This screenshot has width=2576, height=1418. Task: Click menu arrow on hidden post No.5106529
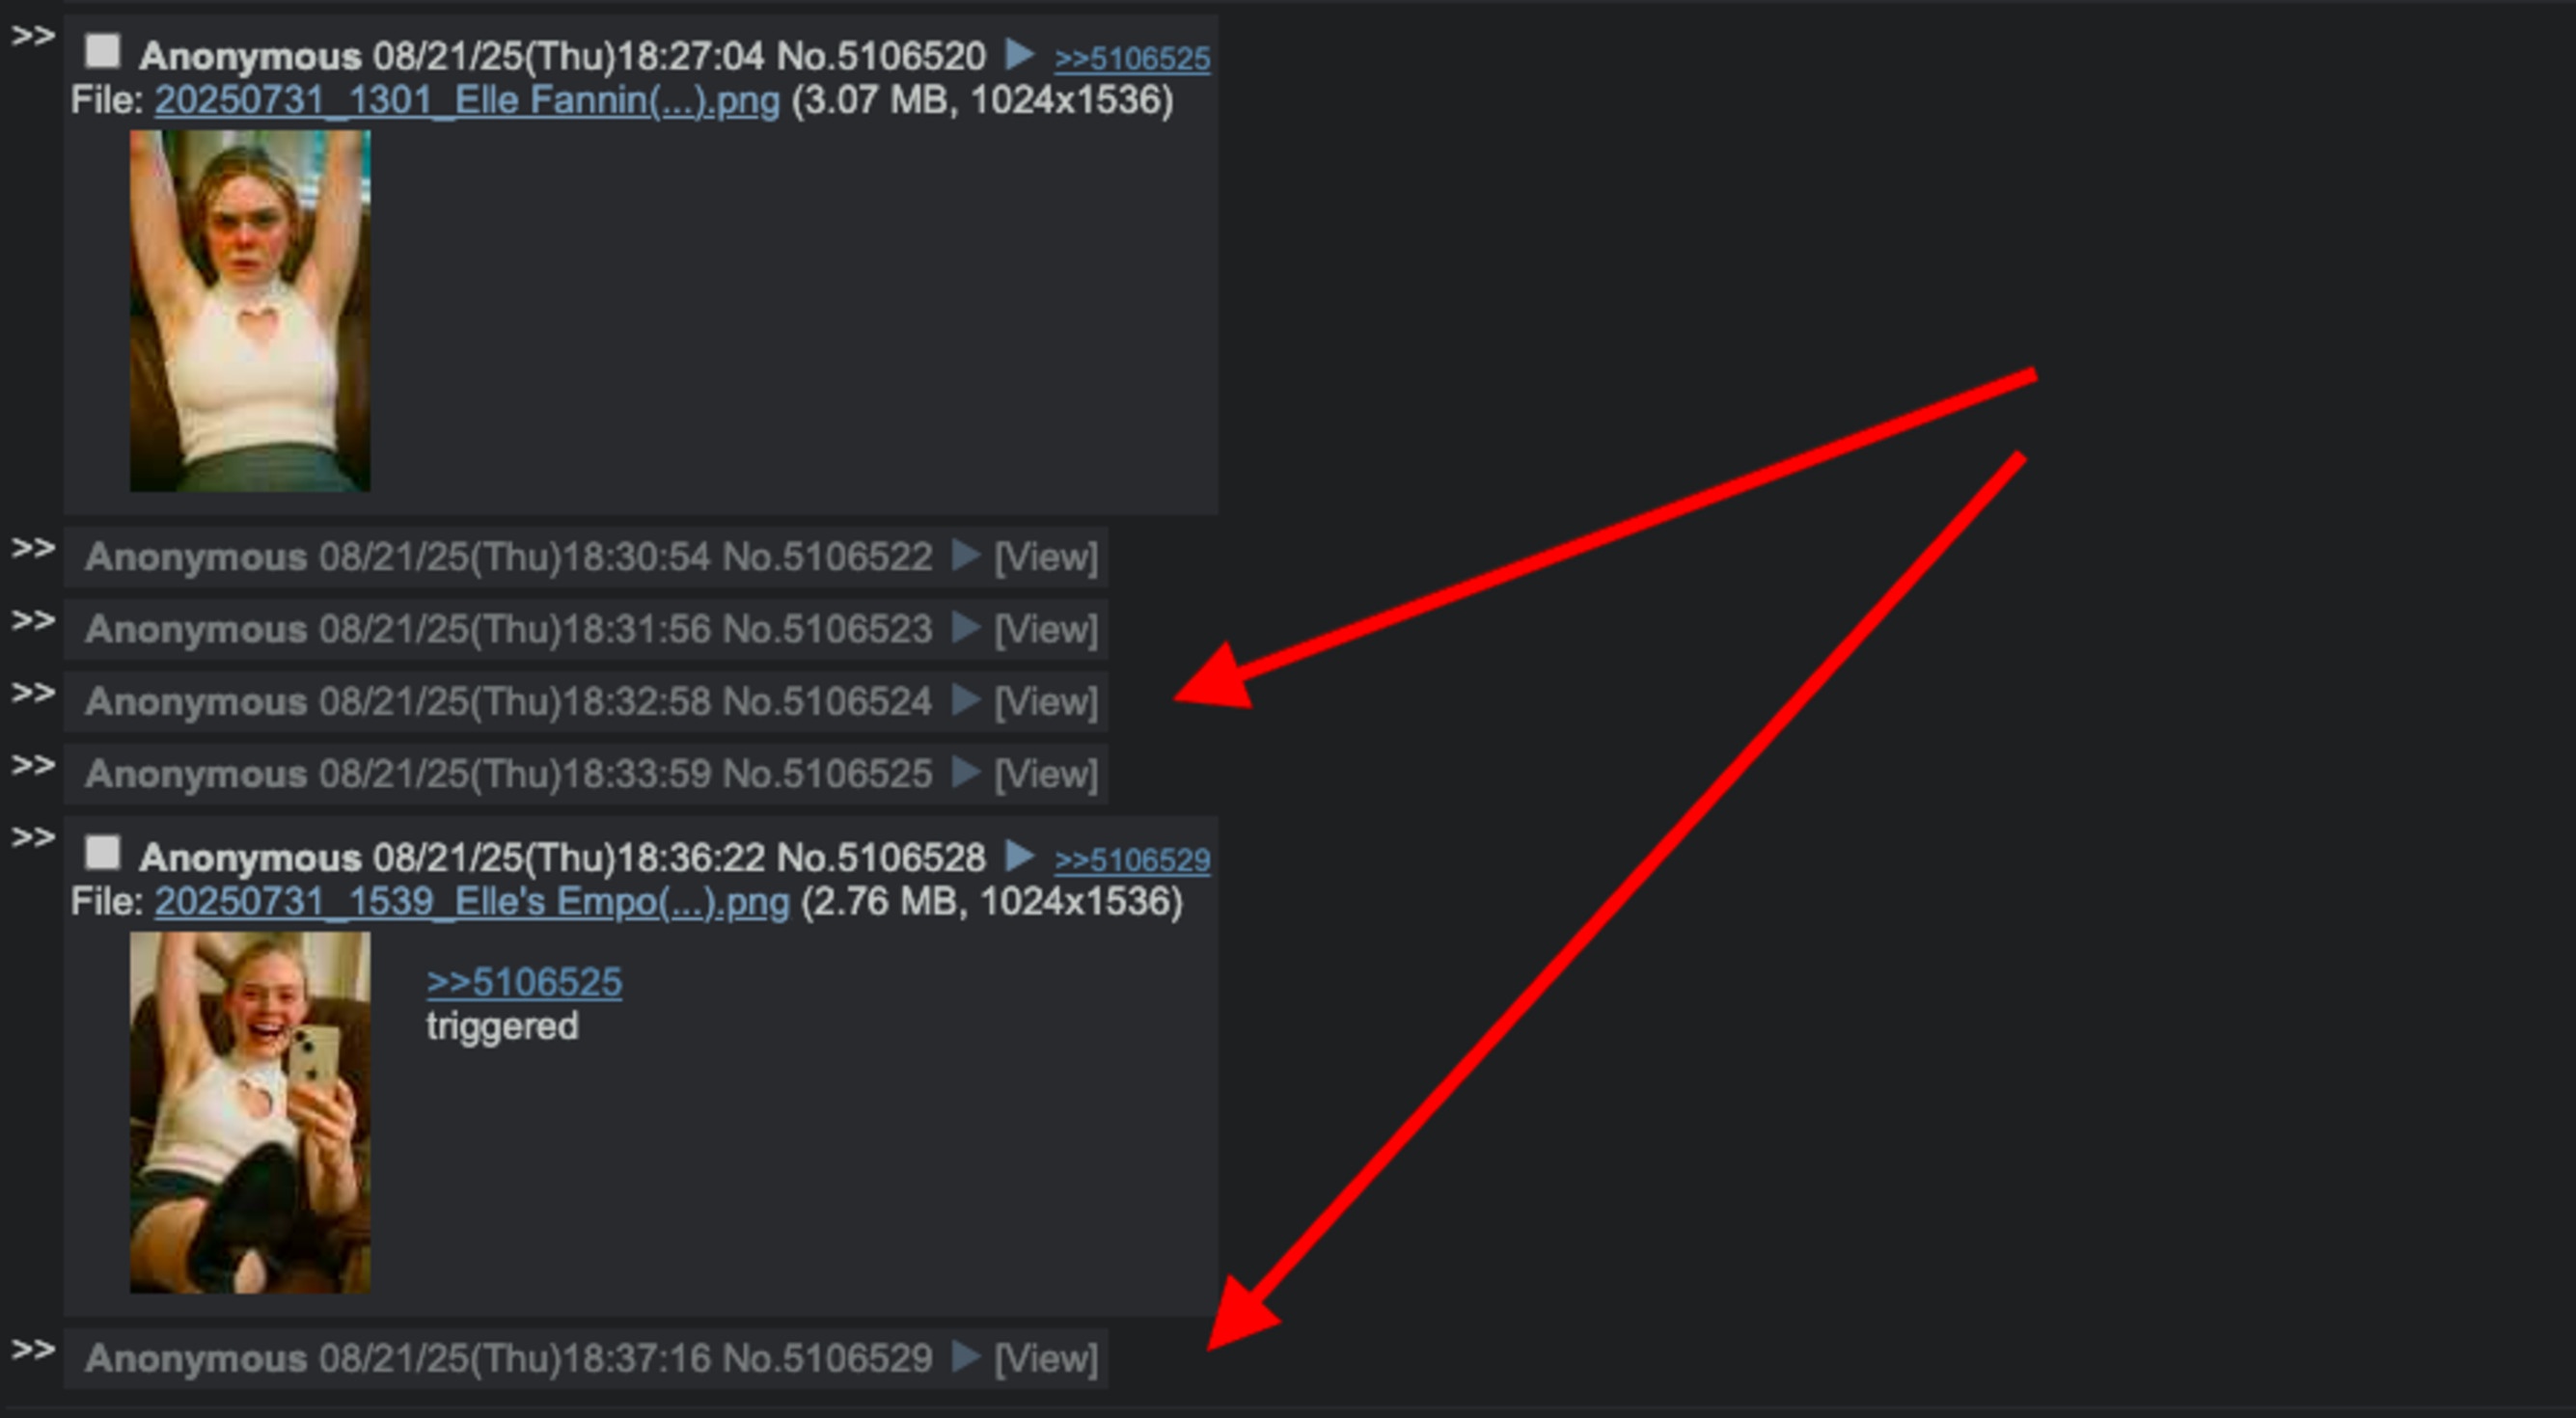[965, 1357]
